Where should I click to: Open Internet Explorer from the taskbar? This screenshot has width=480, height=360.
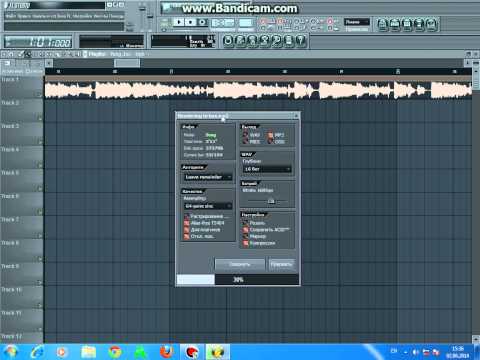point(37,352)
